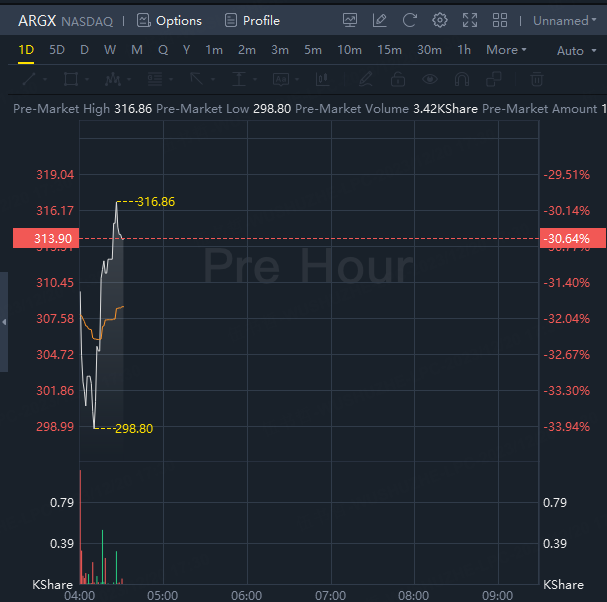607x602 pixels.
Task: Toggle the magnet snap tool
Action: (462, 79)
